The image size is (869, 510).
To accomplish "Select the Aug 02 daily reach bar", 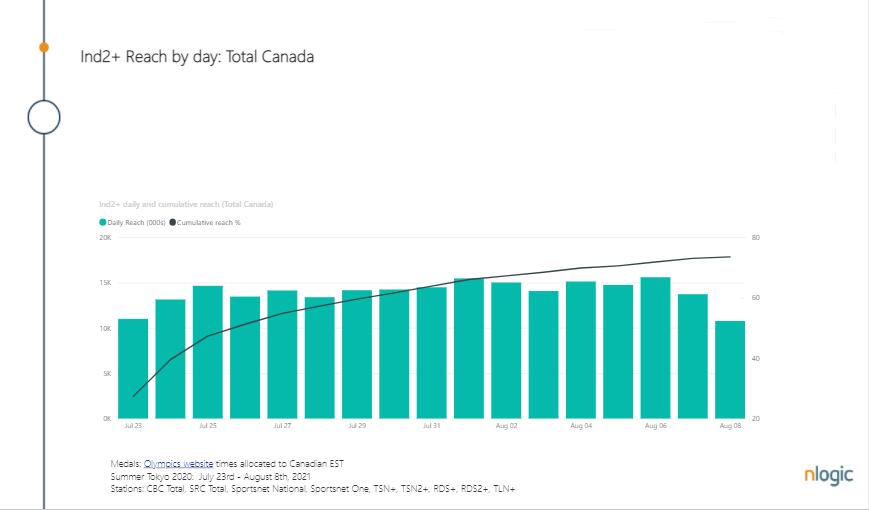I will click(506, 350).
